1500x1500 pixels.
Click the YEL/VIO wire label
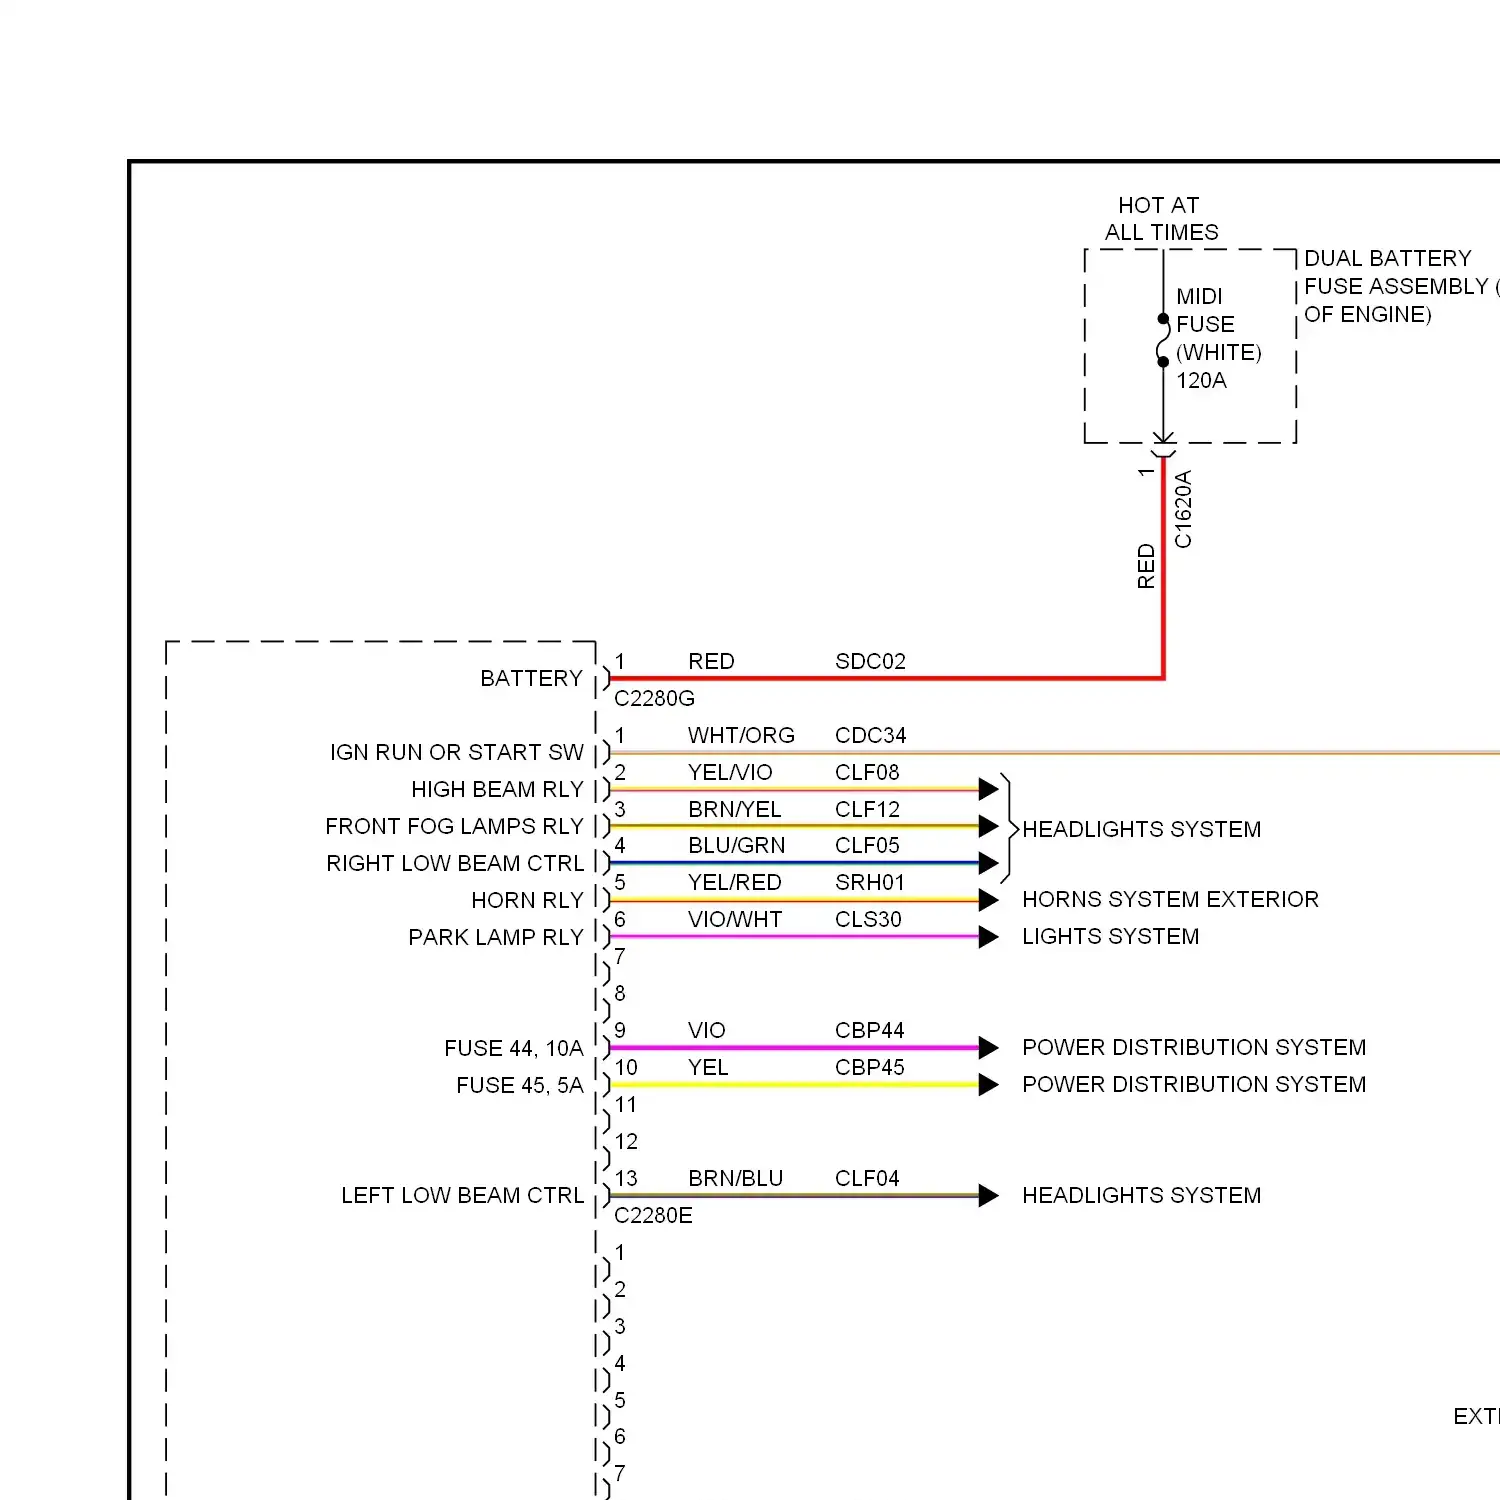730,772
